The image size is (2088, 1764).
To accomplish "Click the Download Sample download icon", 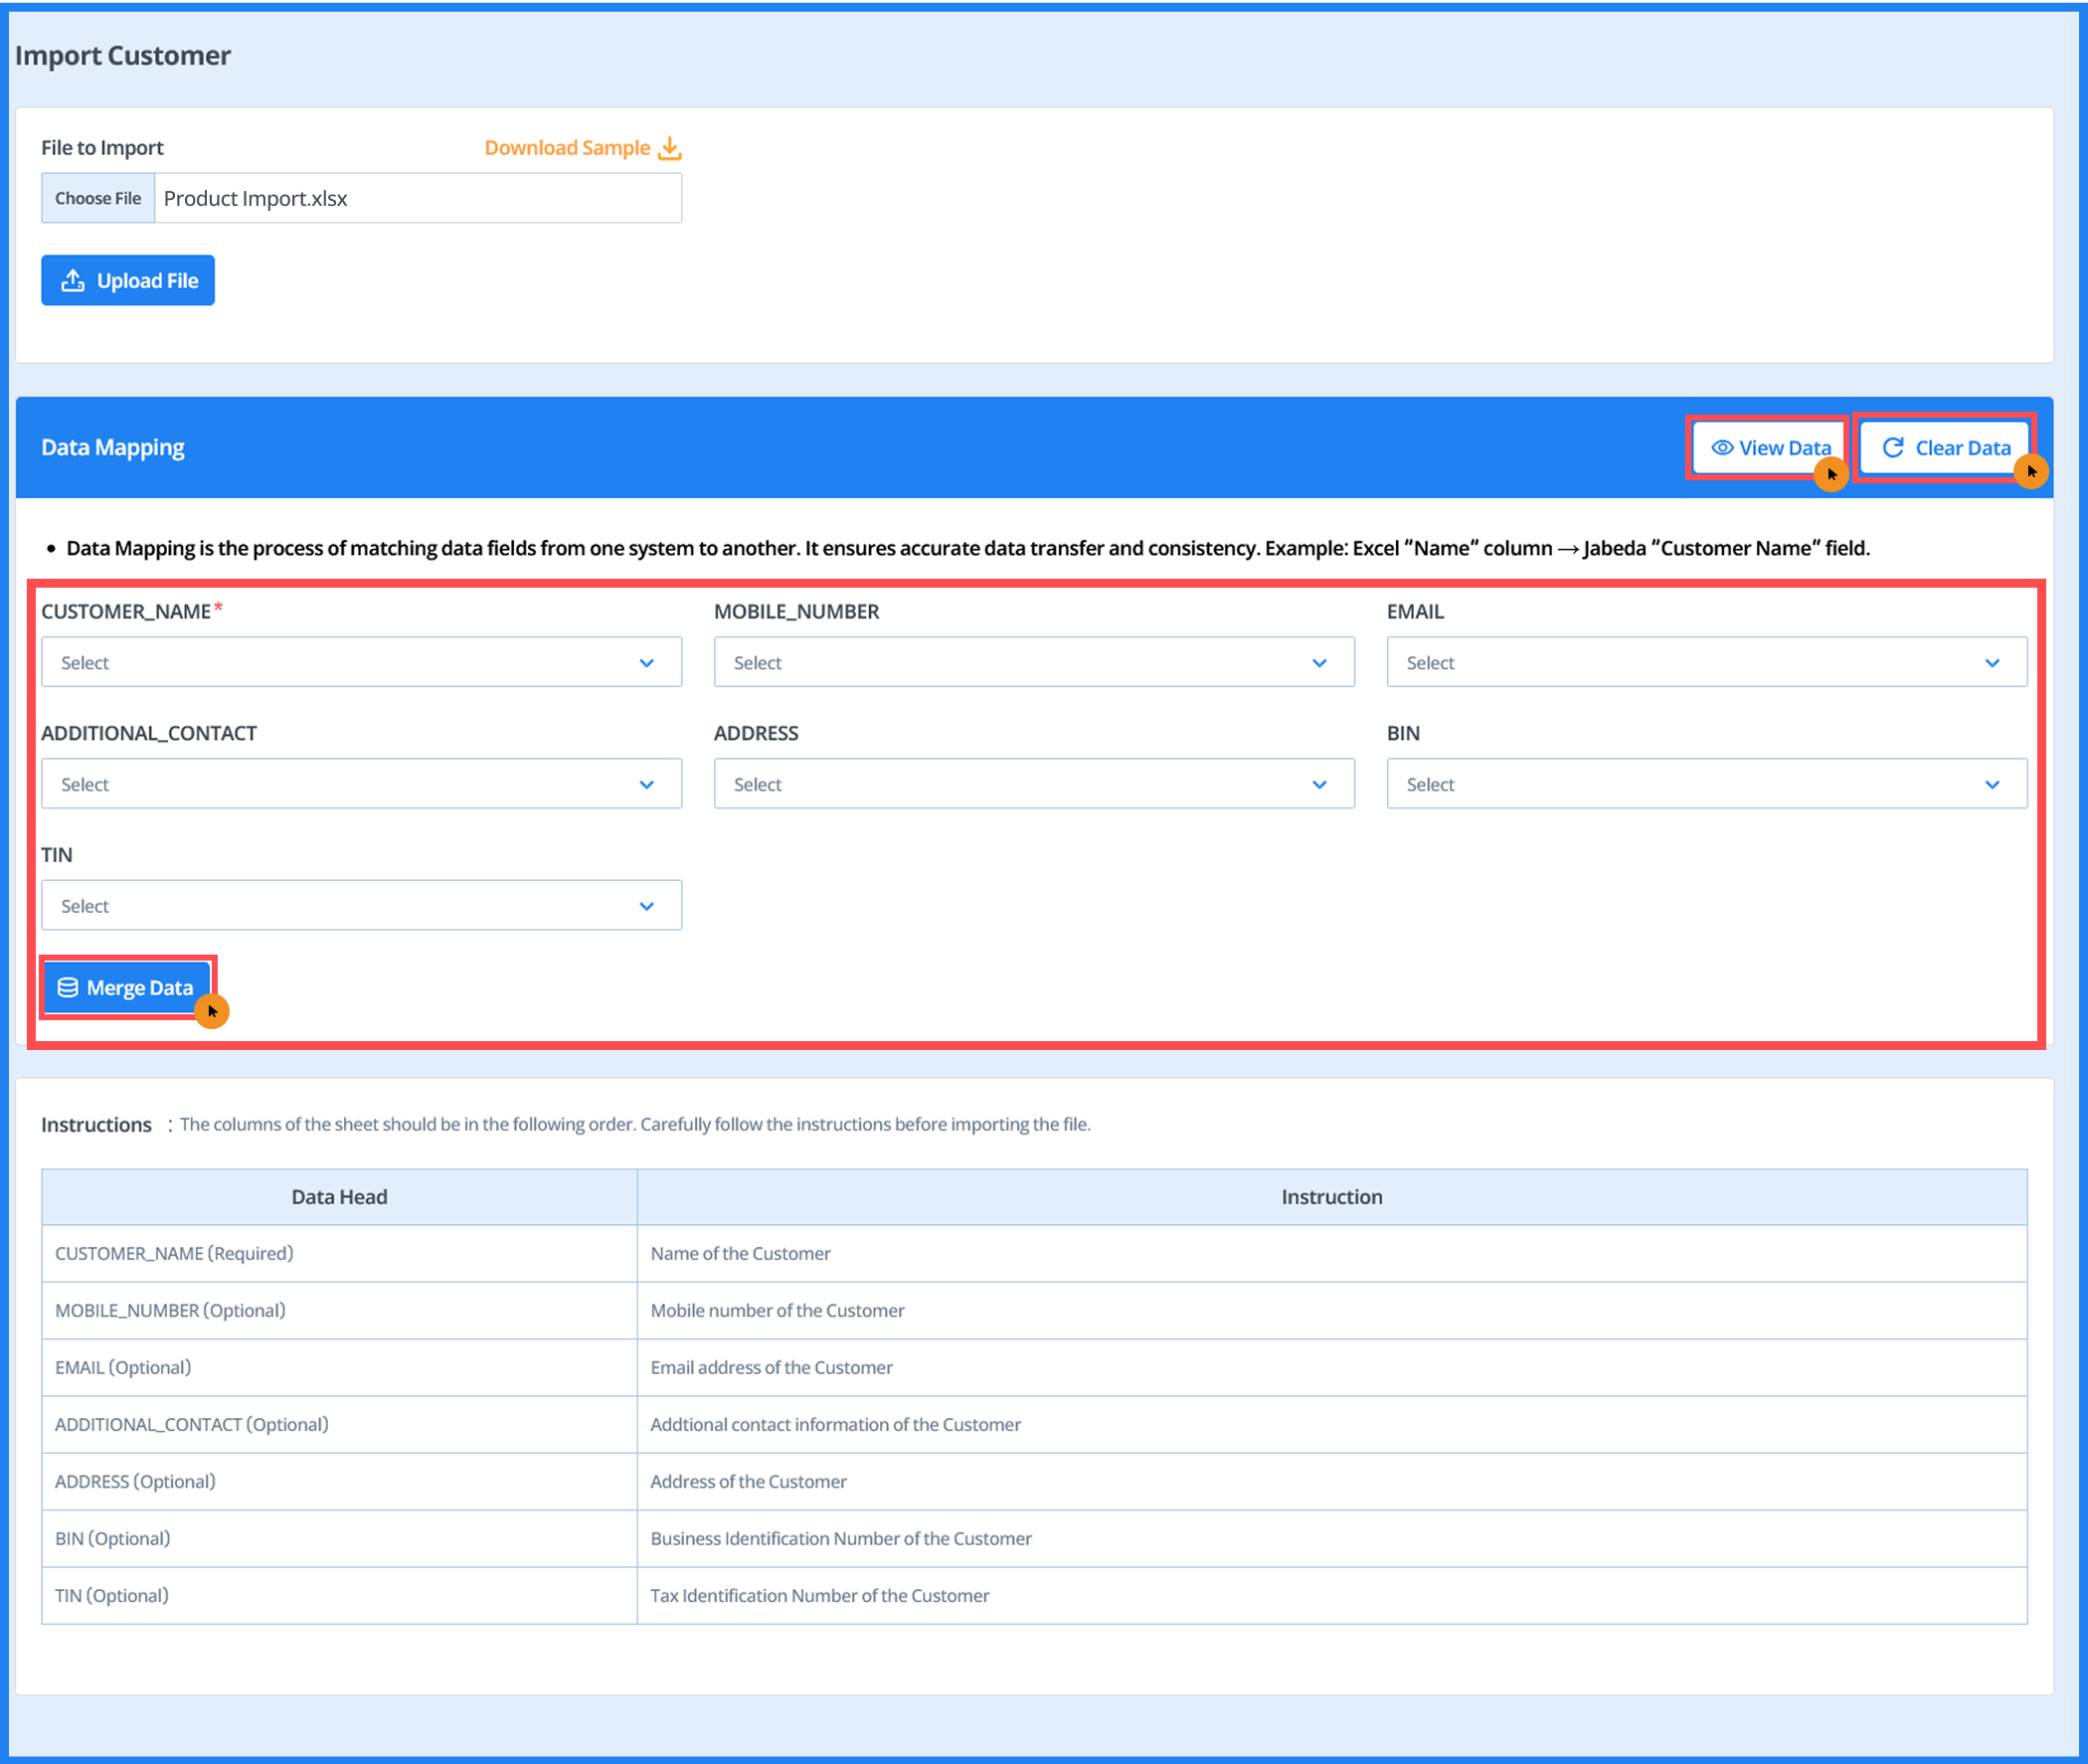I will tap(670, 148).
